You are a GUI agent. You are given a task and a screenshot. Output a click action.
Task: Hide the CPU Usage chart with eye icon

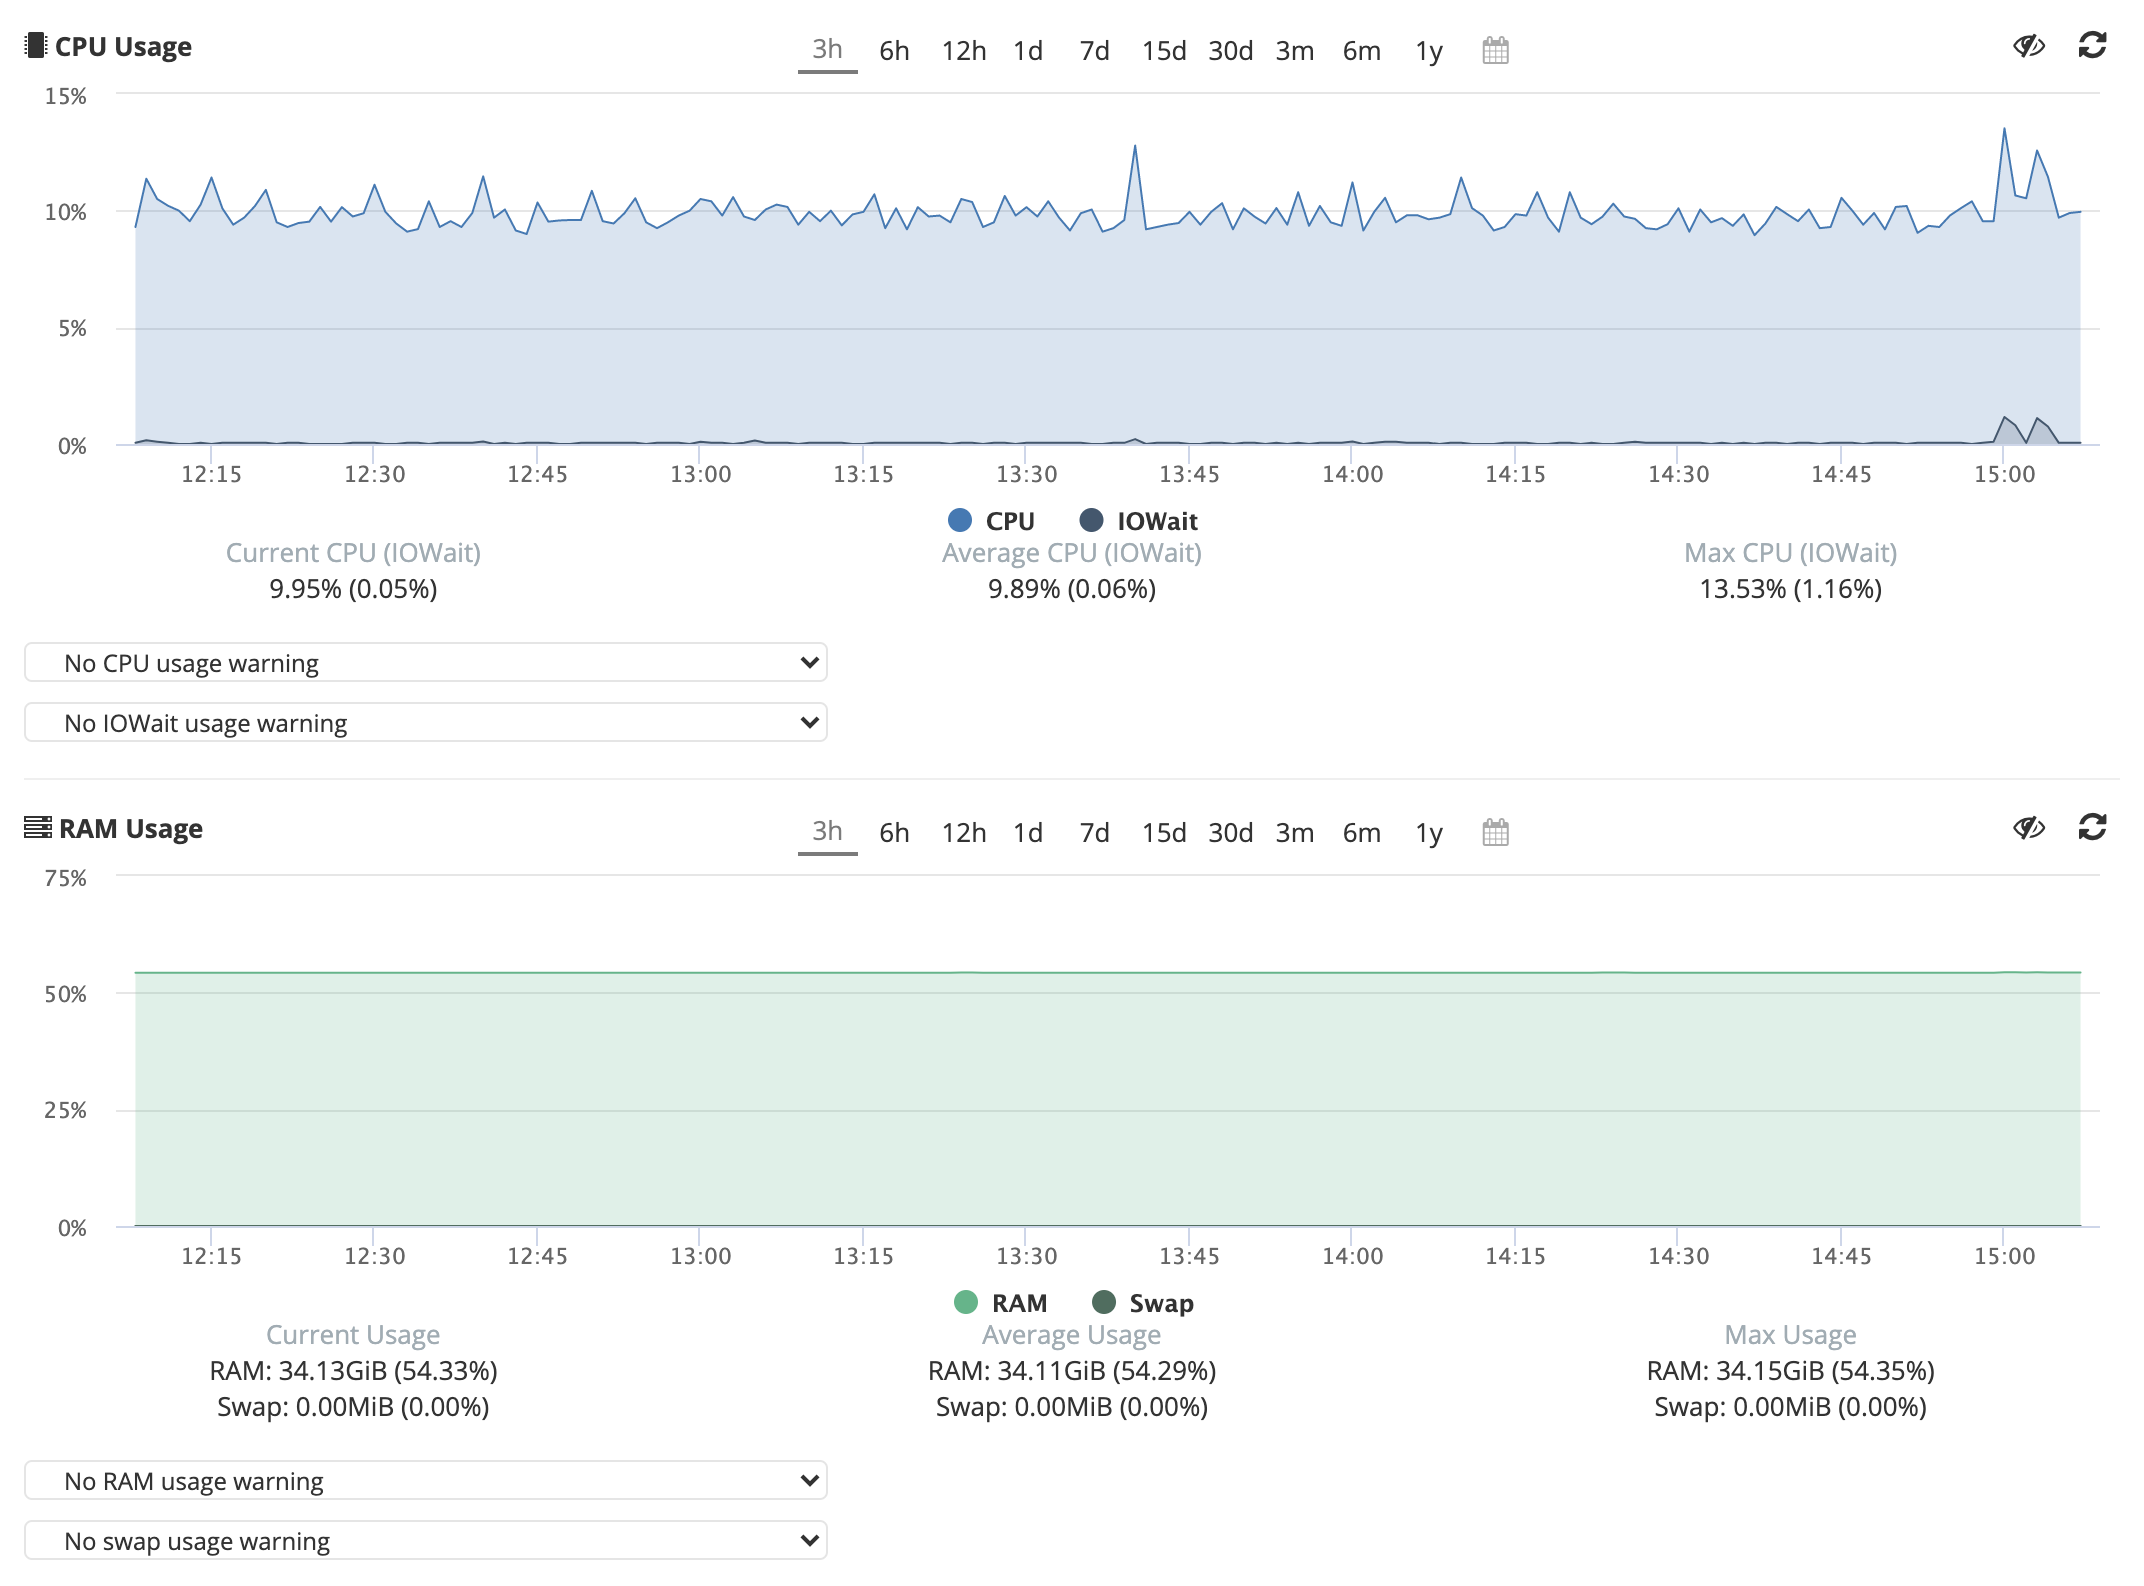(x=2029, y=46)
